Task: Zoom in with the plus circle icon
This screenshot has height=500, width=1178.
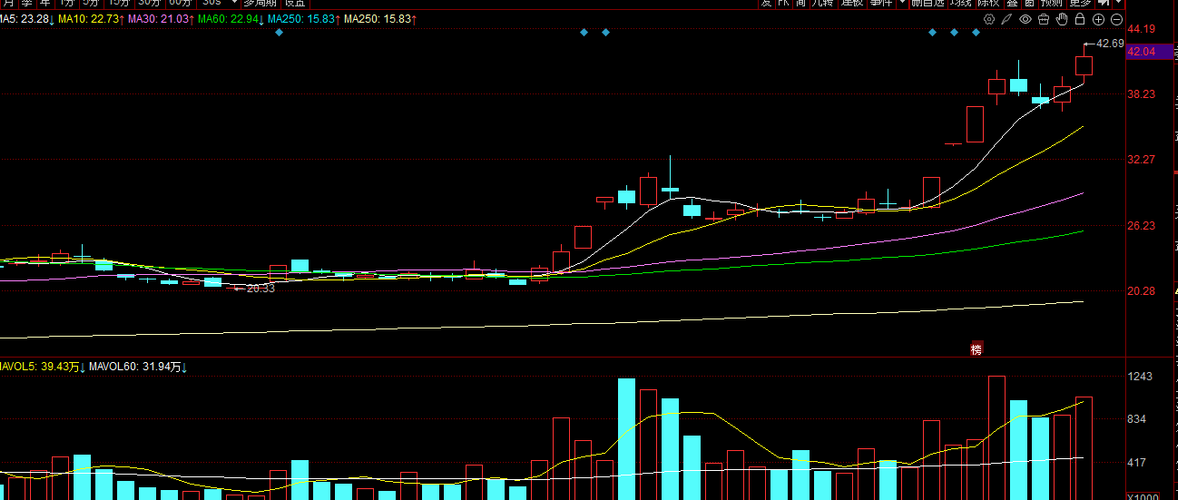Action: click(1098, 20)
